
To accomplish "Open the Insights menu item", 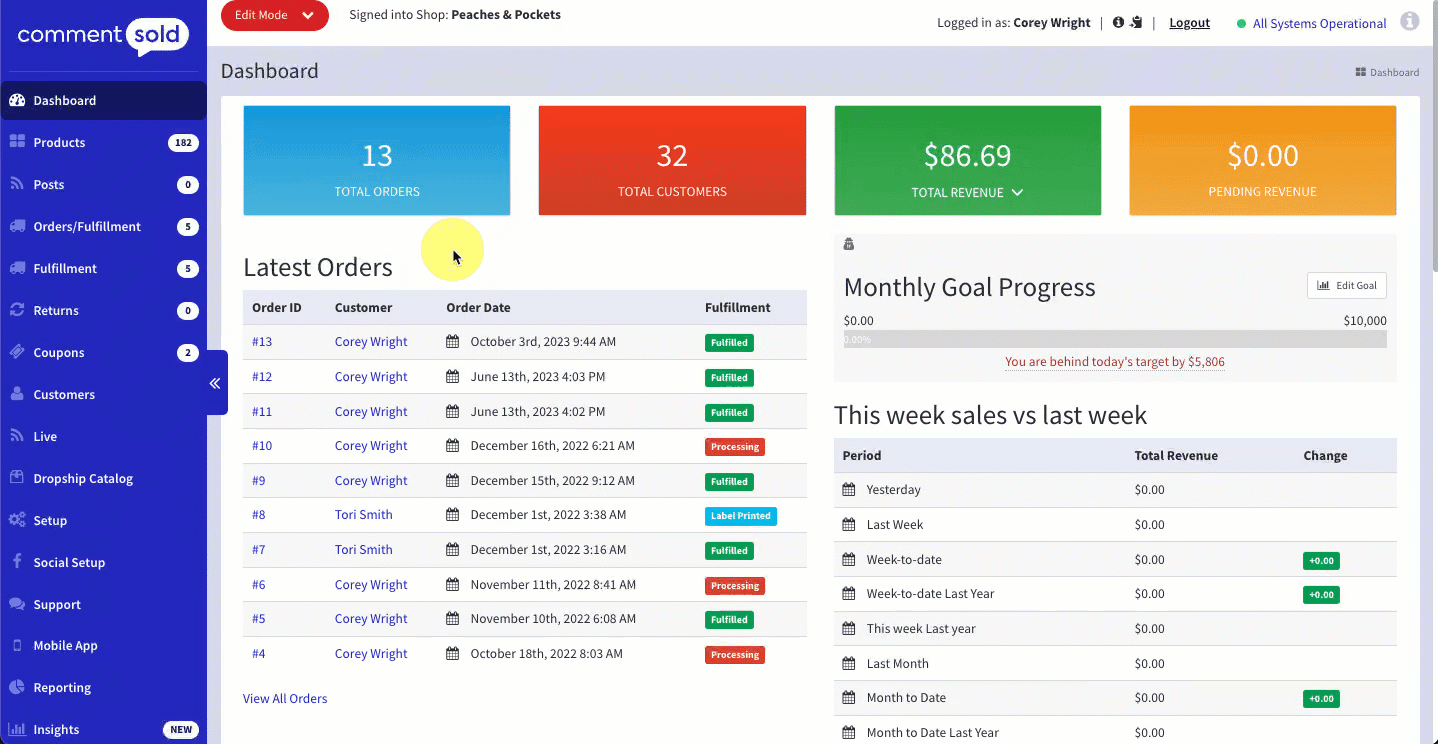I will (56, 729).
